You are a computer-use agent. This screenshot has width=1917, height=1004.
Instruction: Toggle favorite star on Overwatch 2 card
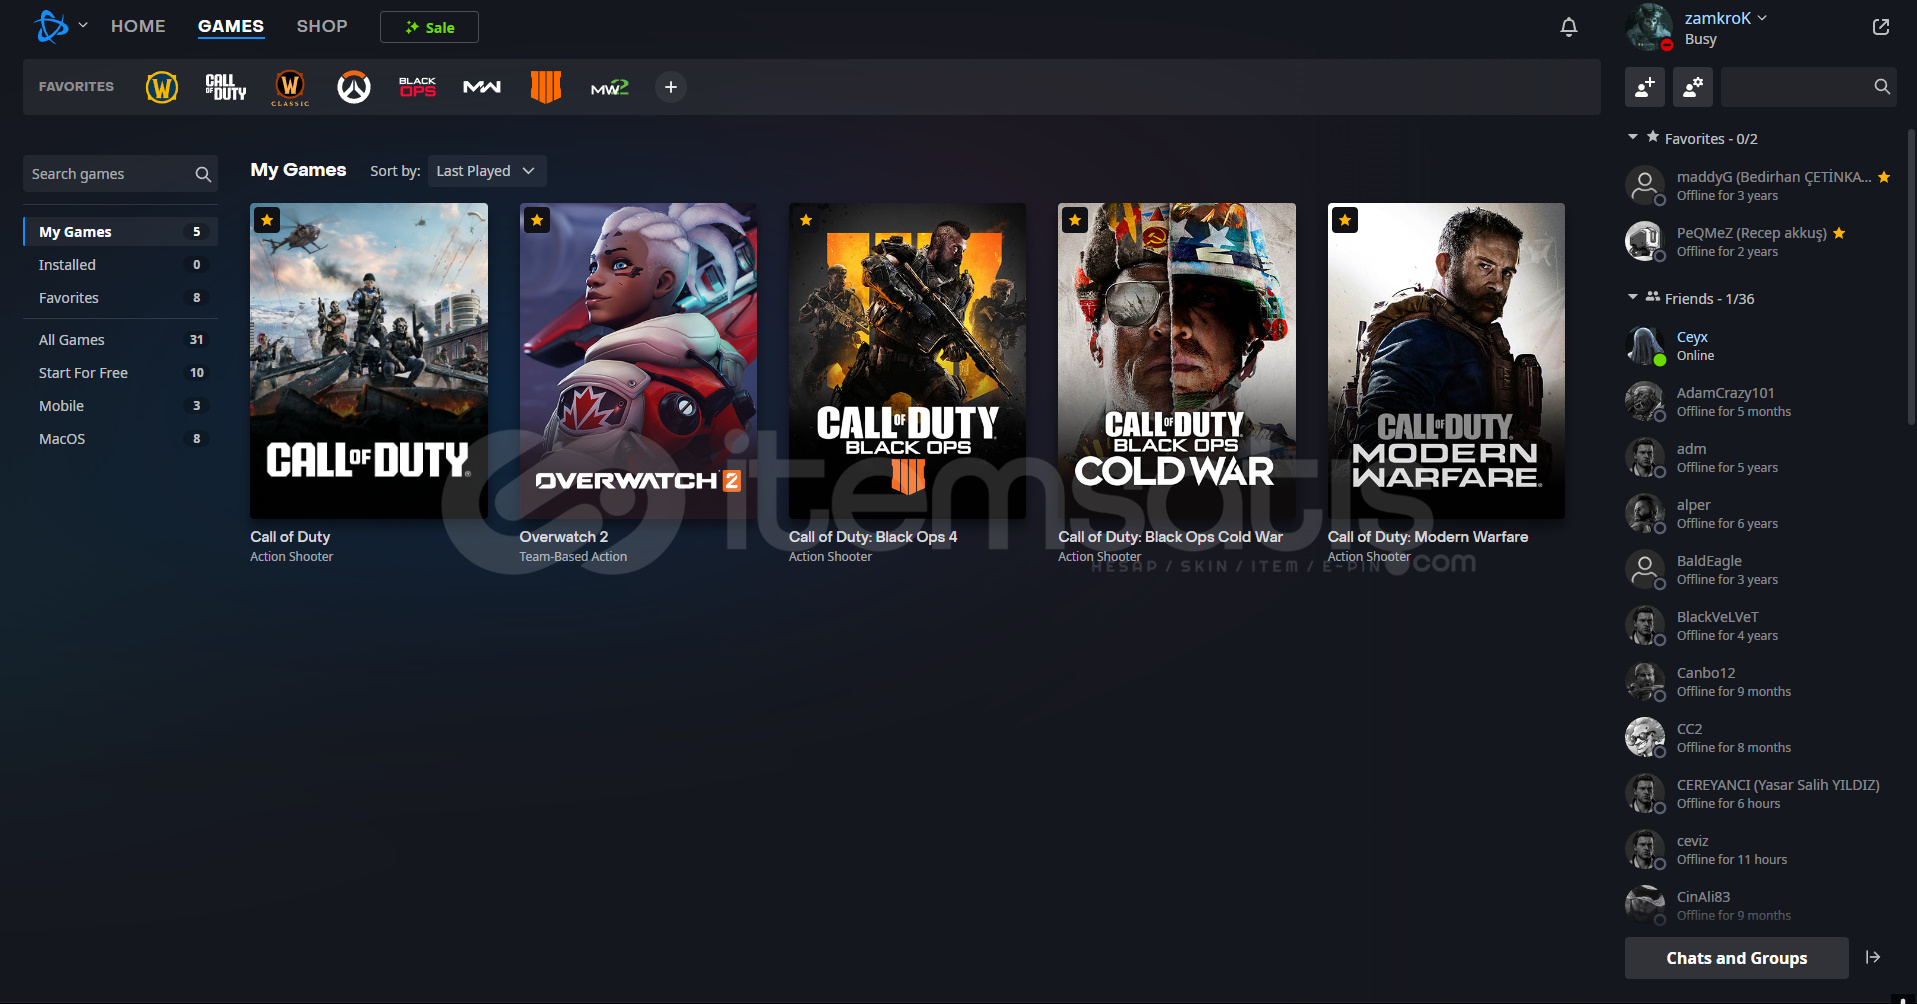coord(537,220)
